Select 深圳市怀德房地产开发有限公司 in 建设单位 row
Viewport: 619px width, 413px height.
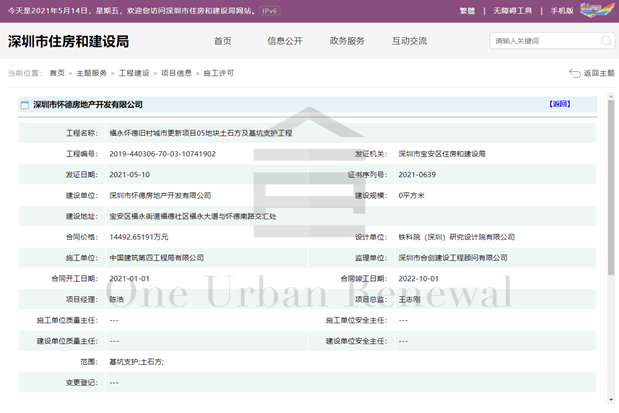pos(160,195)
